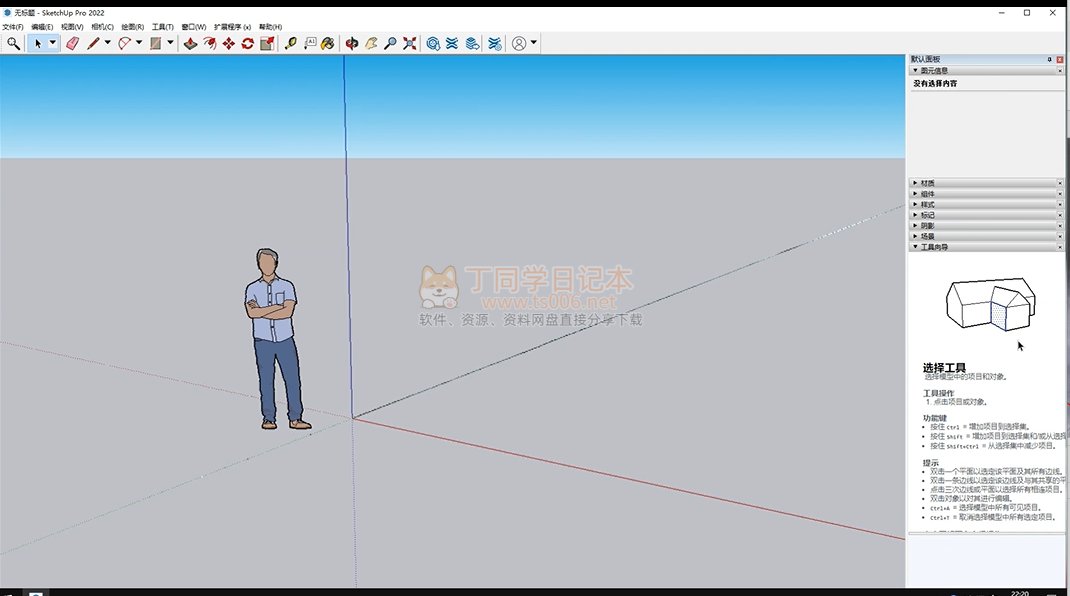This screenshot has height=596, width=1070.
Task: Expand the 阴影 (Shadows) panel
Action: 926,225
